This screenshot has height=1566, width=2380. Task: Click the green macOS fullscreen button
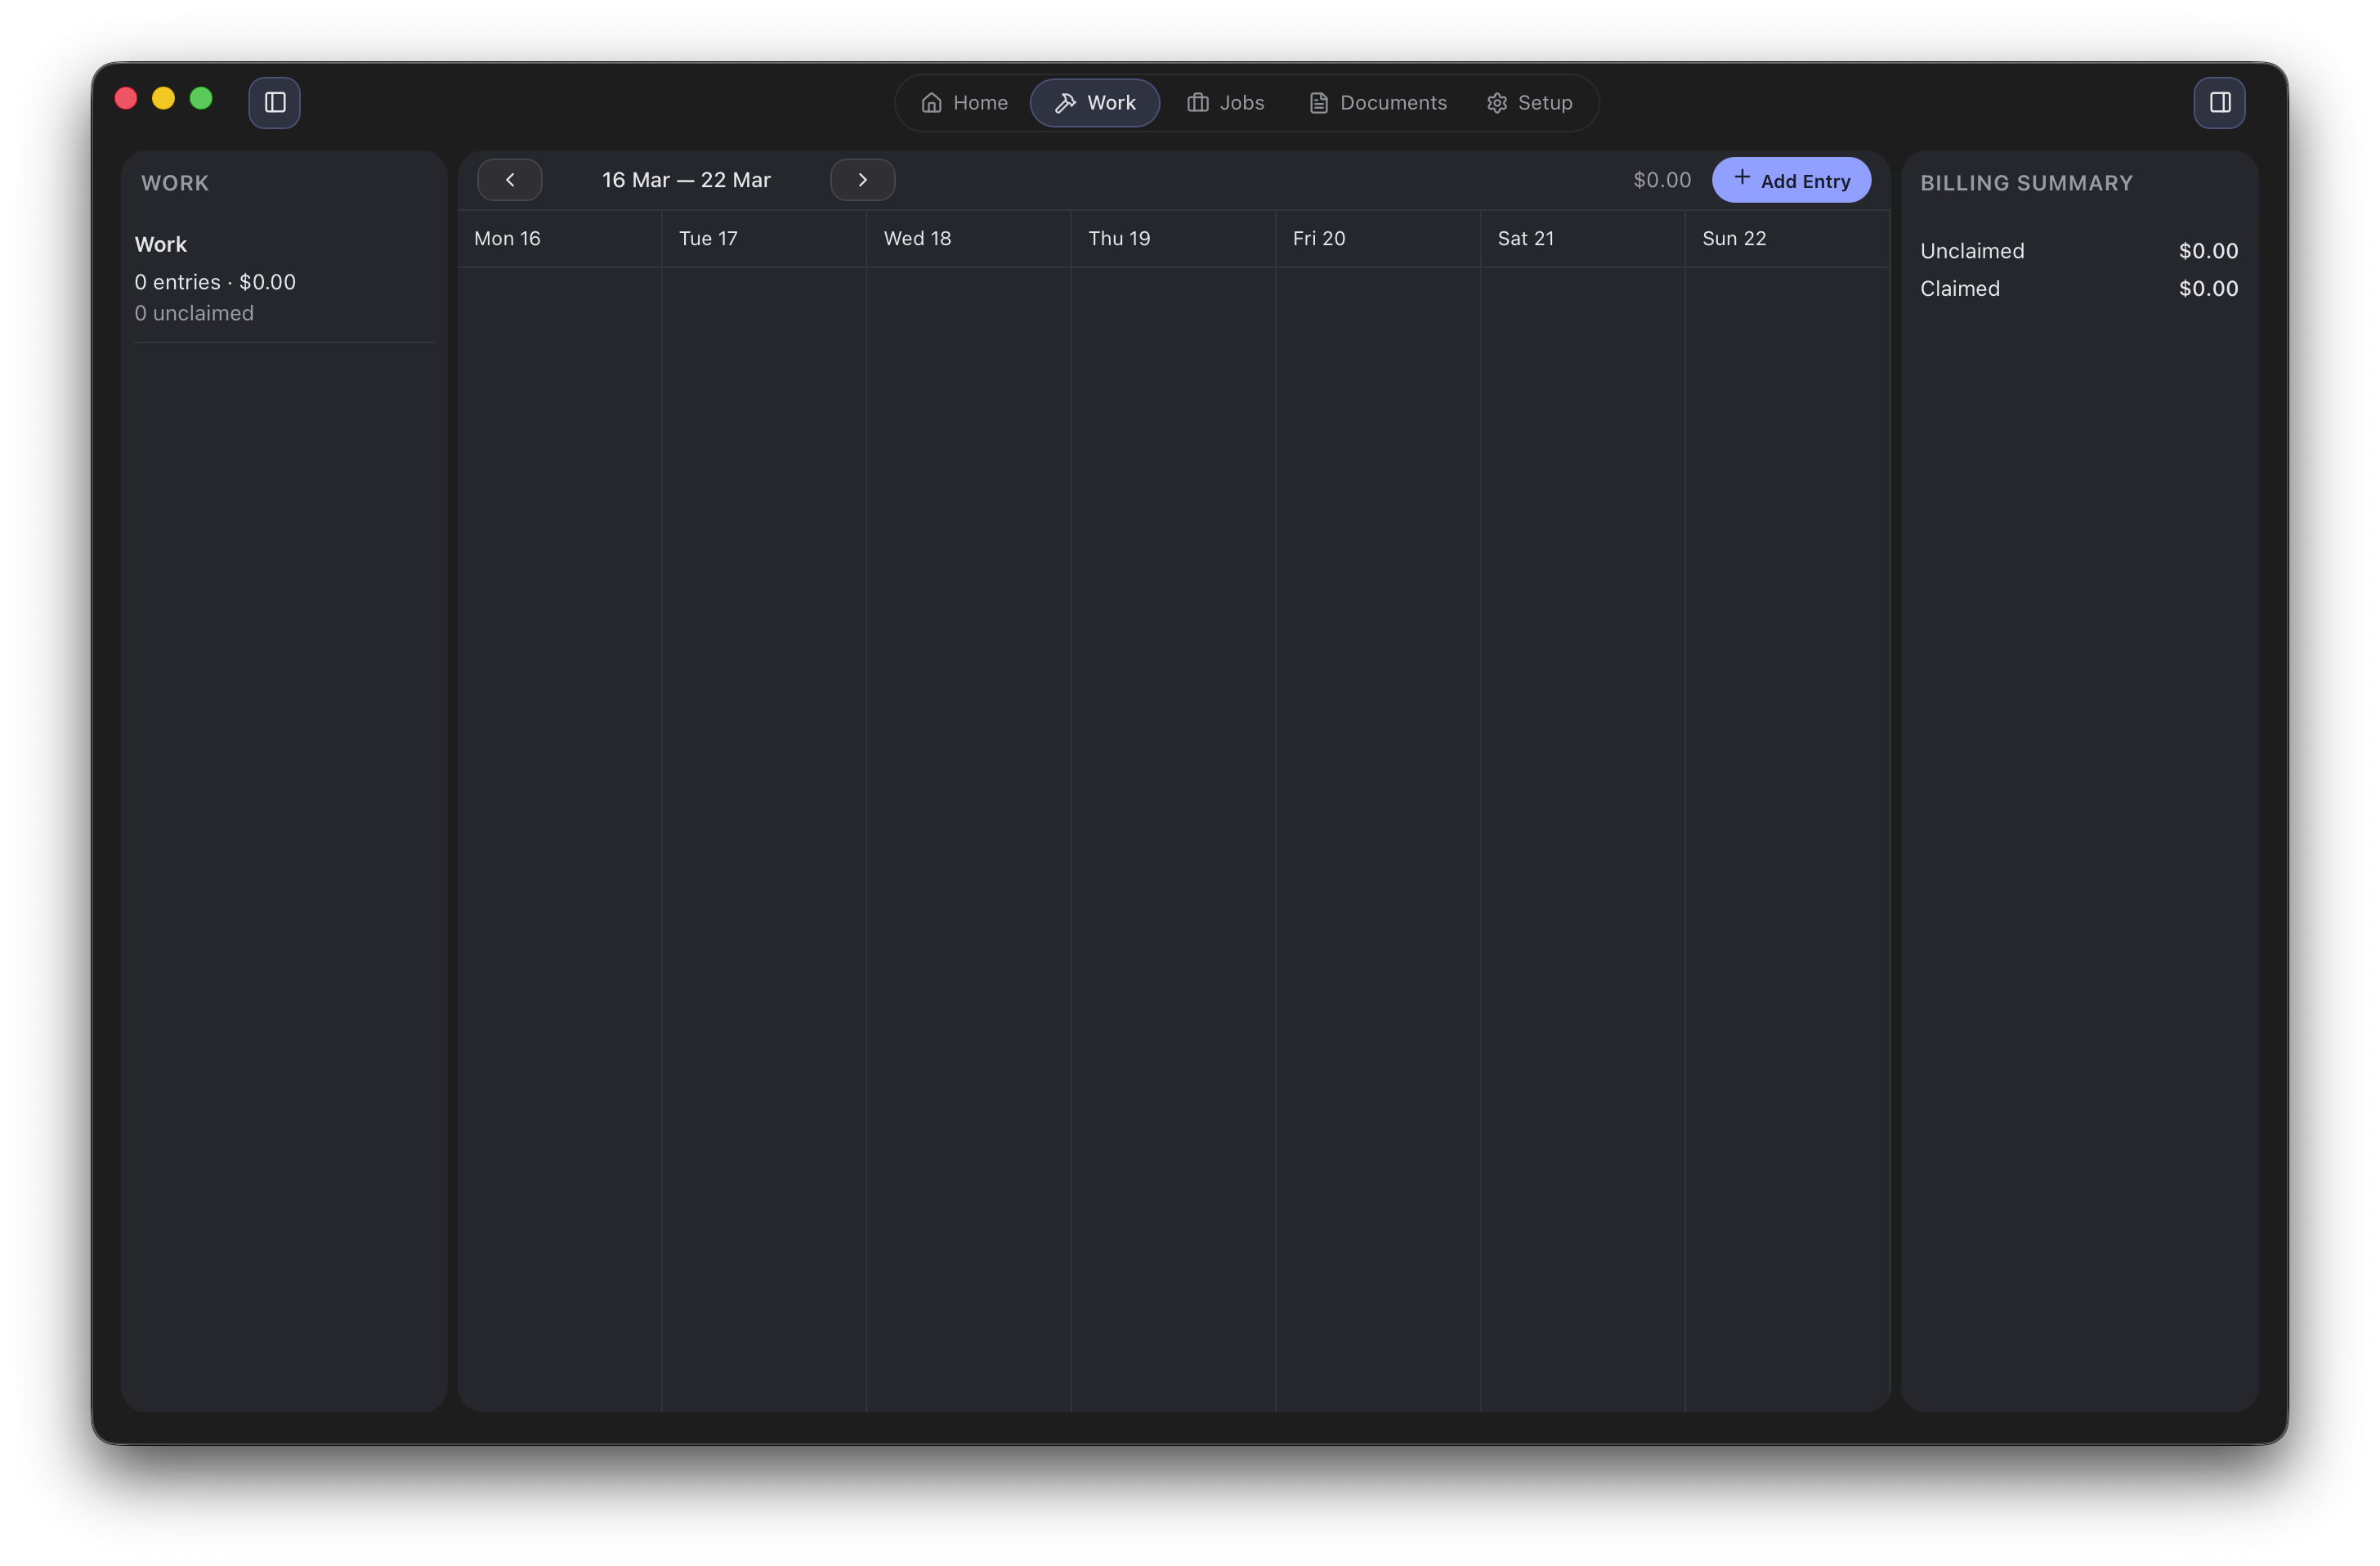[x=201, y=98]
